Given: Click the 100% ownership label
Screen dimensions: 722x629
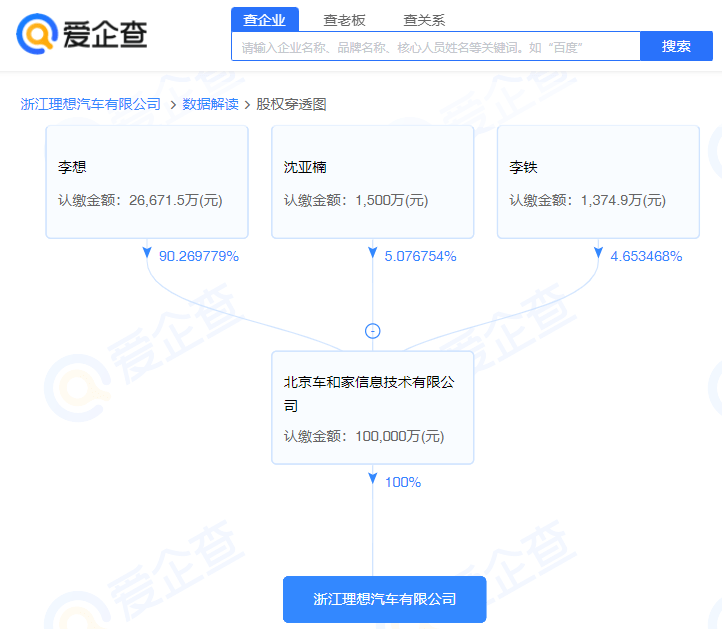Looking at the screenshot, I should 403,482.
